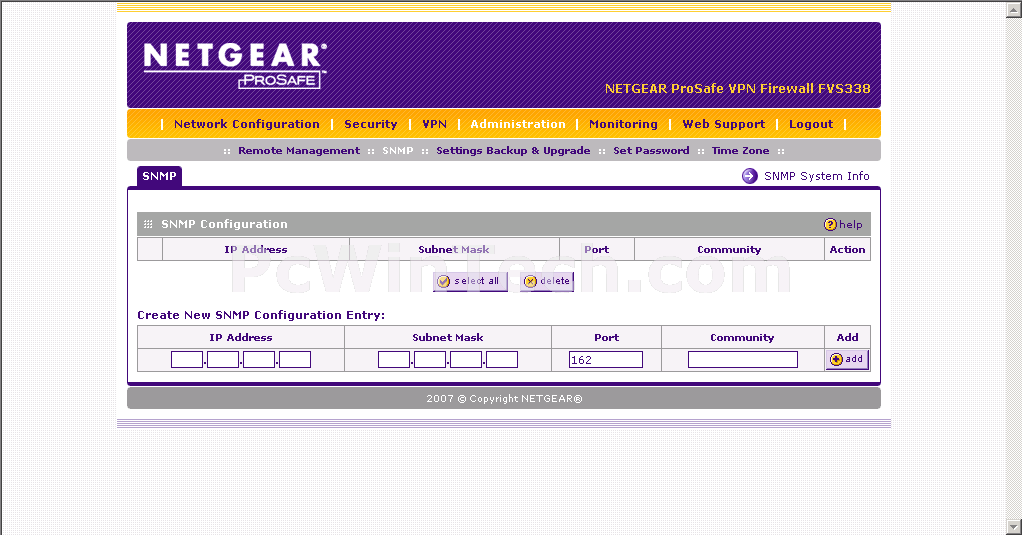Open the Monitoring menu
The width and height of the screenshot is (1022, 535).
click(x=623, y=124)
